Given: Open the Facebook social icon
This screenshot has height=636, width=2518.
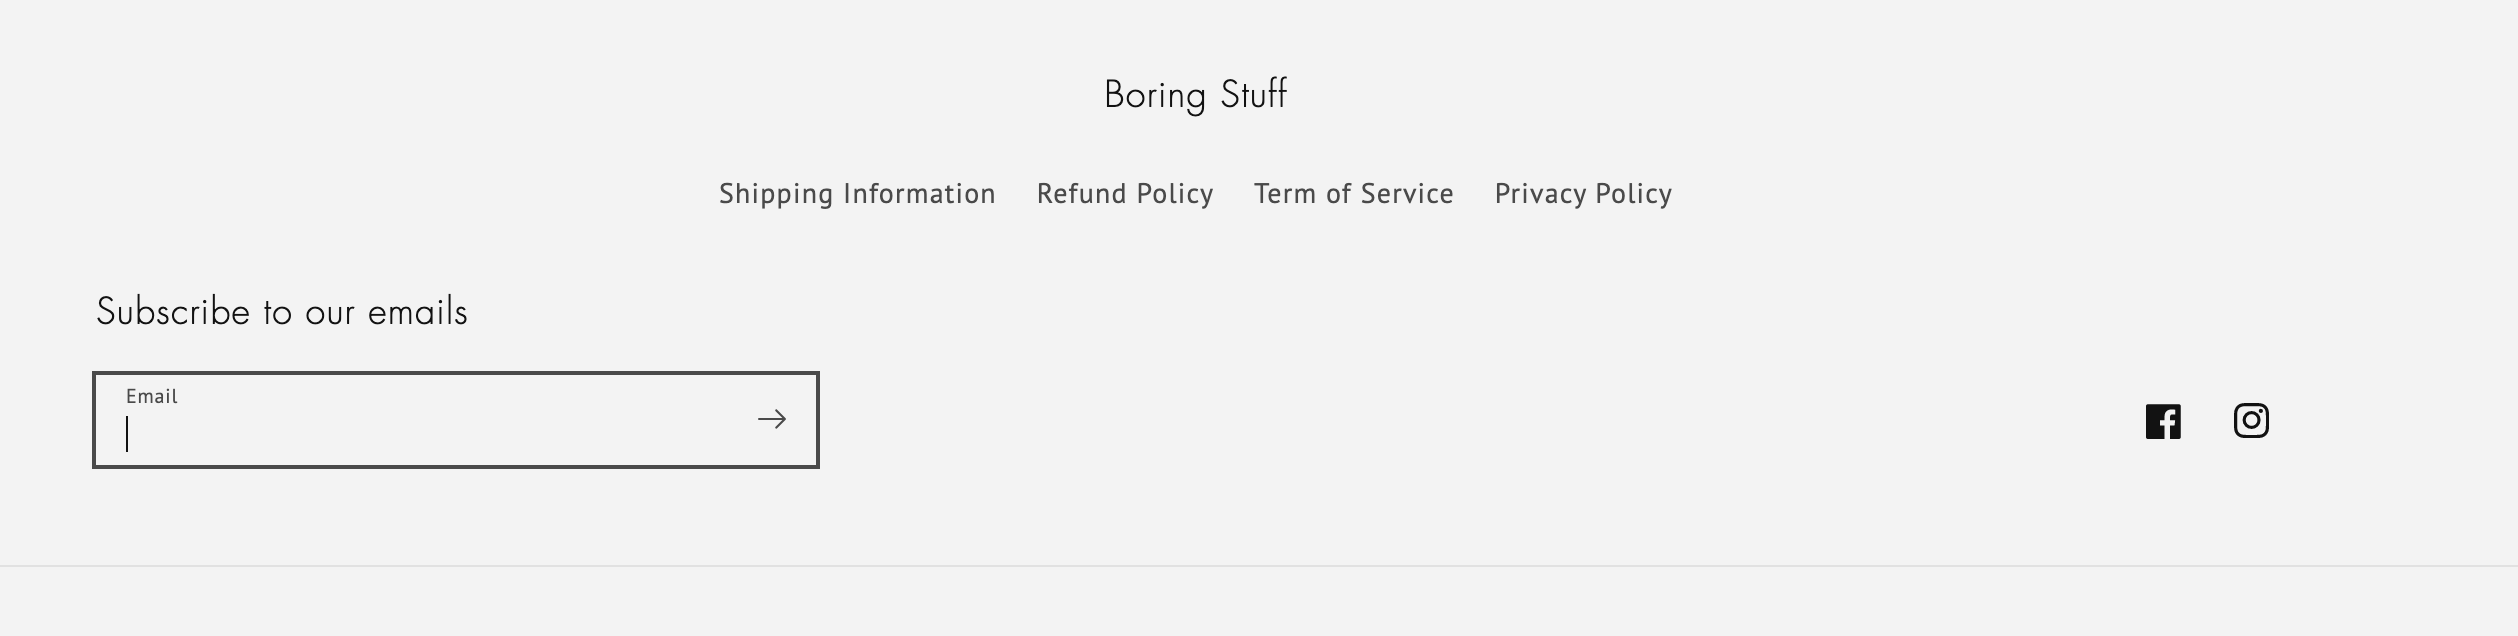Looking at the screenshot, I should tap(2163, 421).
